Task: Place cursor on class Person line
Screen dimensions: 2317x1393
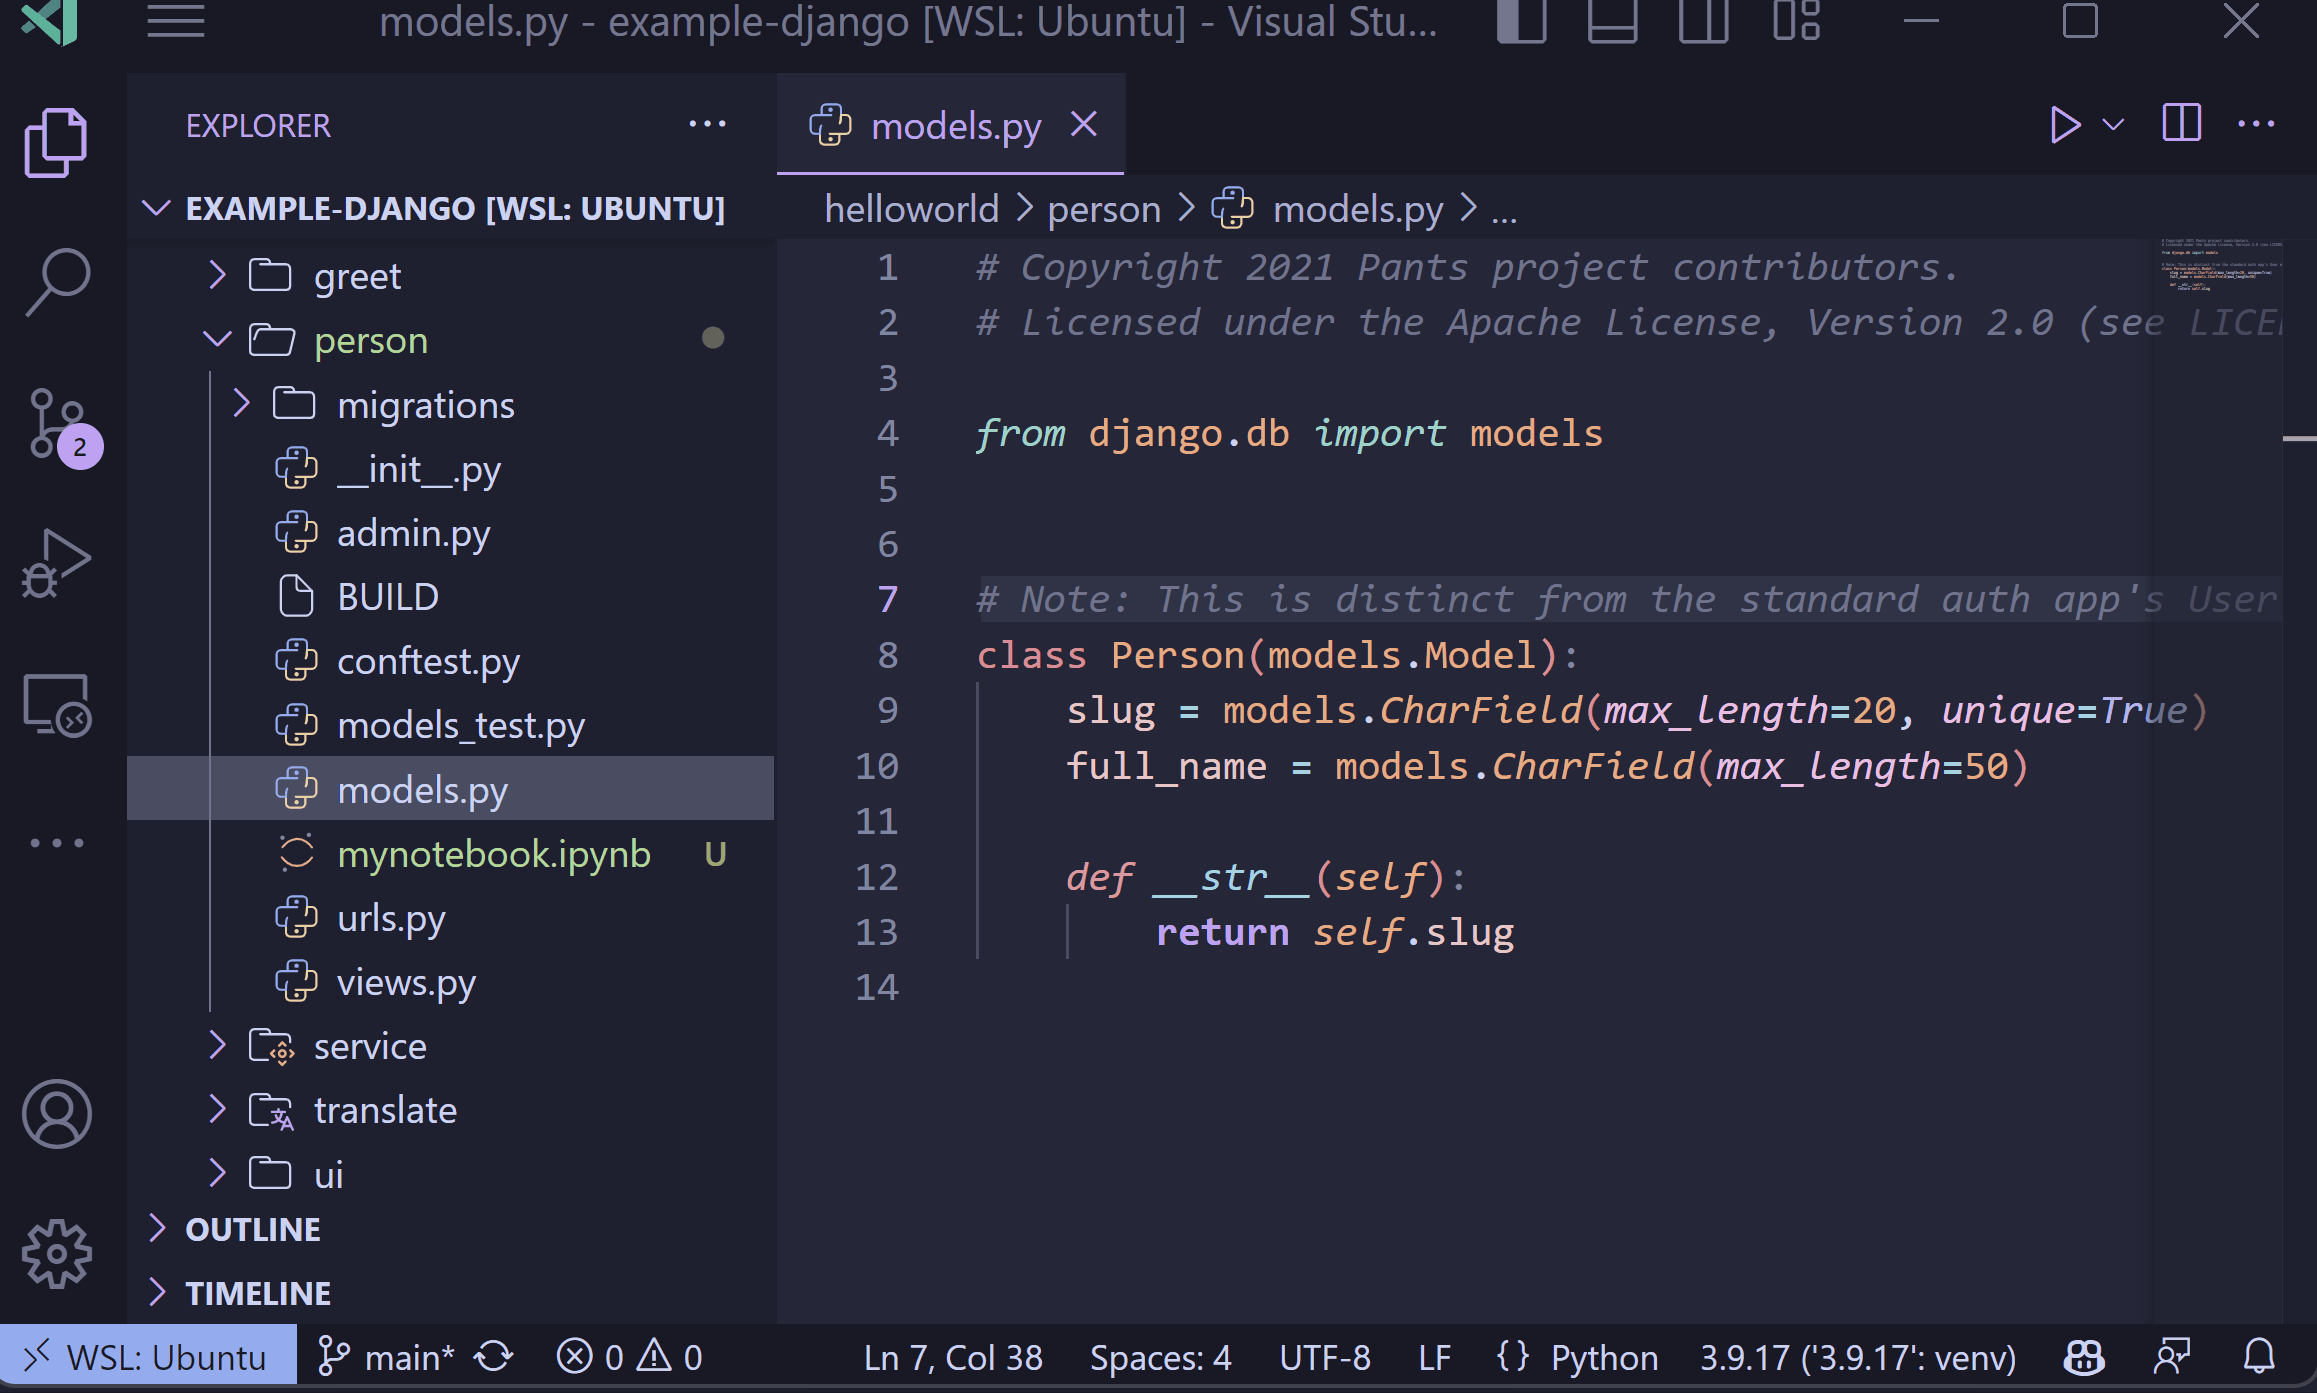Action: pos(1277,655)
